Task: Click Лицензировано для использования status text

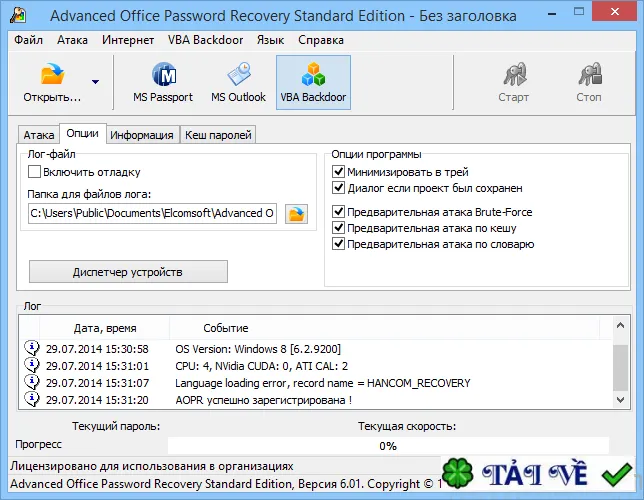Action: click(x=152, y=466)
